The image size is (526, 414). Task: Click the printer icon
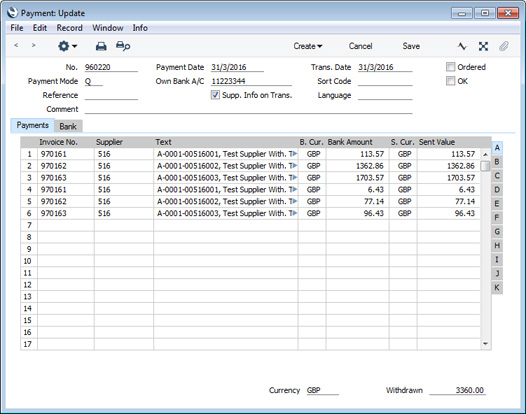101,46
